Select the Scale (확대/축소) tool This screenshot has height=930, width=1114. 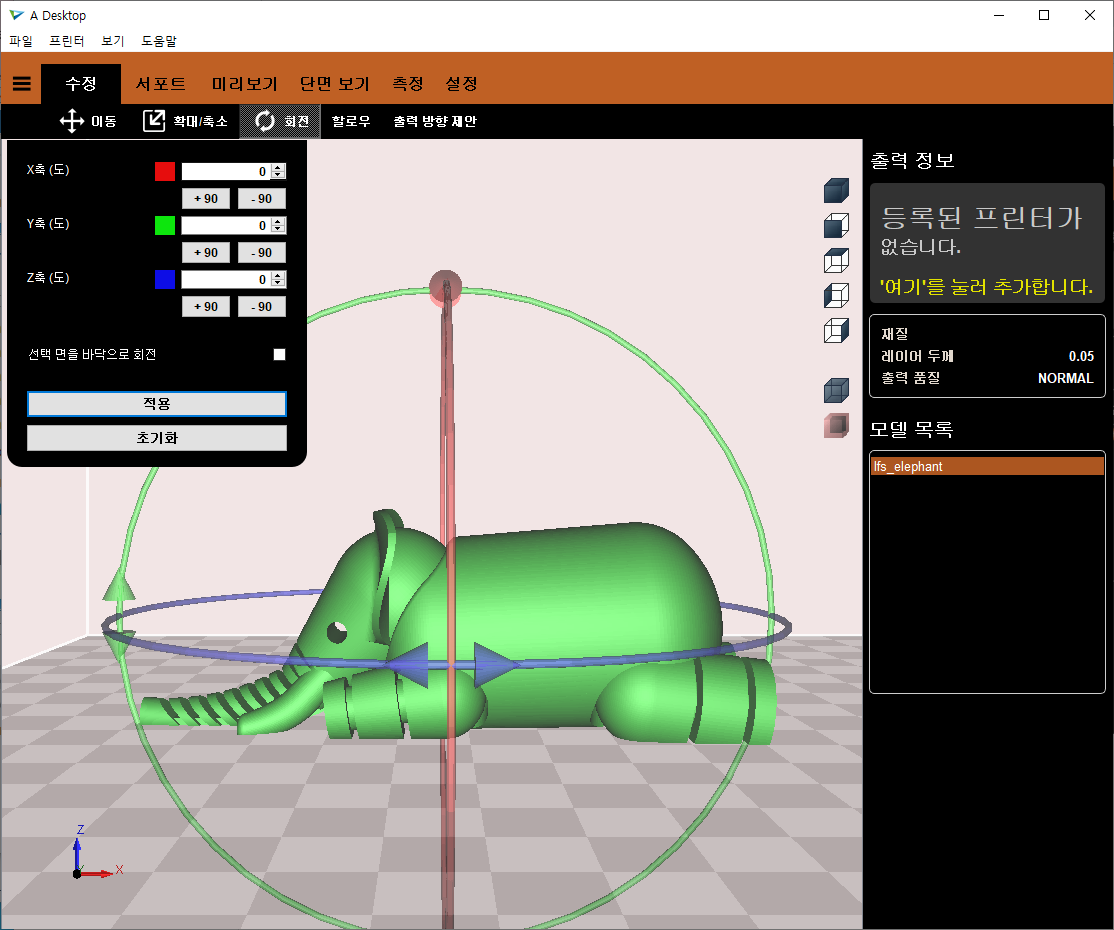click(x=185, y=121)
